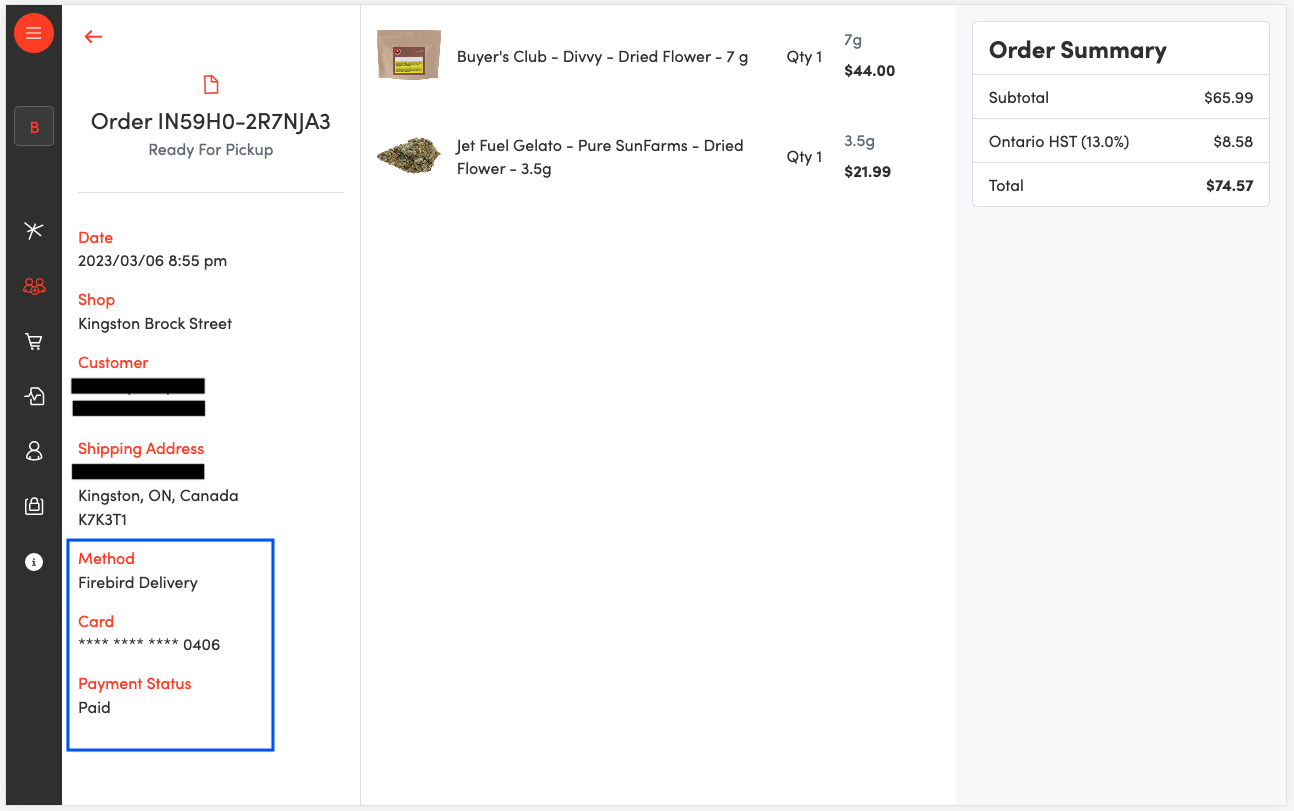Image resolution: width=1294 pixels, height=811 pixels.
Task: Open the shopping cart sidebar icon
Action: point(34,342)
